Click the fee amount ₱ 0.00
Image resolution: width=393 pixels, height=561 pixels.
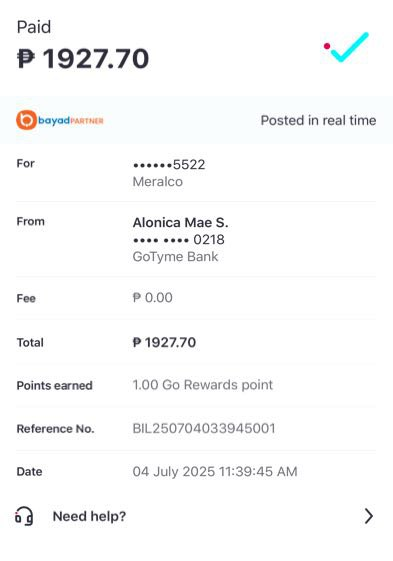152,297
